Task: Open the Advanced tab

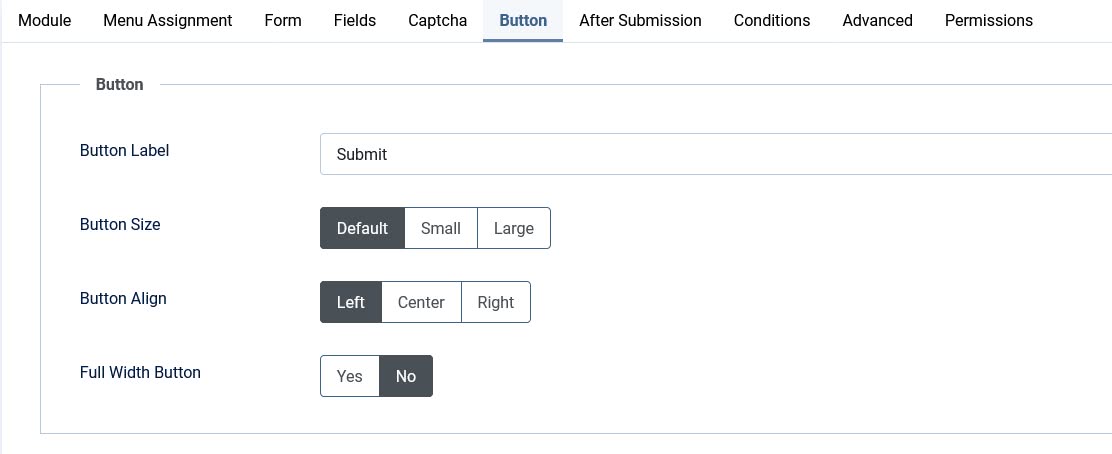Action: coord(877,20)
